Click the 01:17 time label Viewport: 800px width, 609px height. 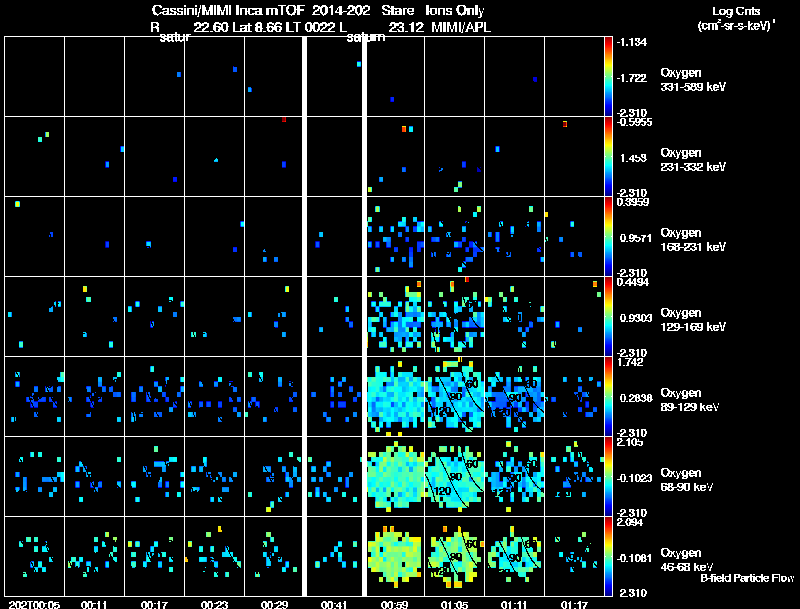pos(574,604)
